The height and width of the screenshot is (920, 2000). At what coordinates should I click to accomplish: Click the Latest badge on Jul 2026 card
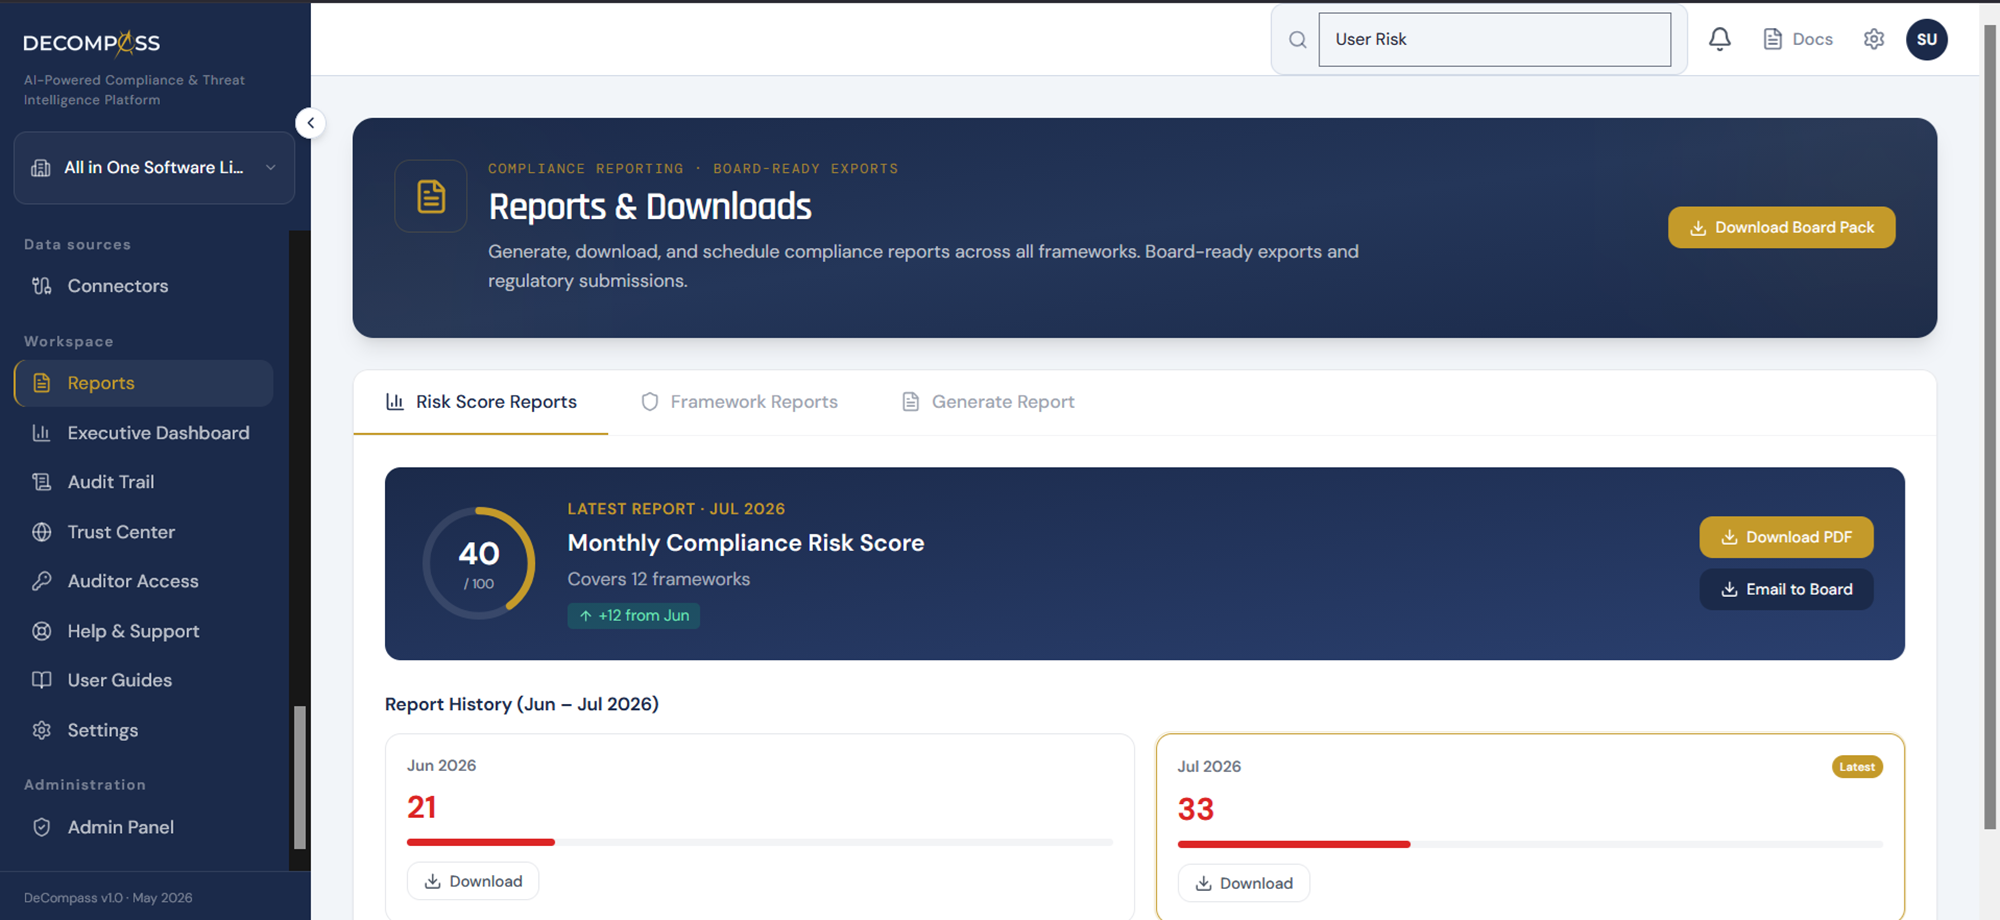1857,767
